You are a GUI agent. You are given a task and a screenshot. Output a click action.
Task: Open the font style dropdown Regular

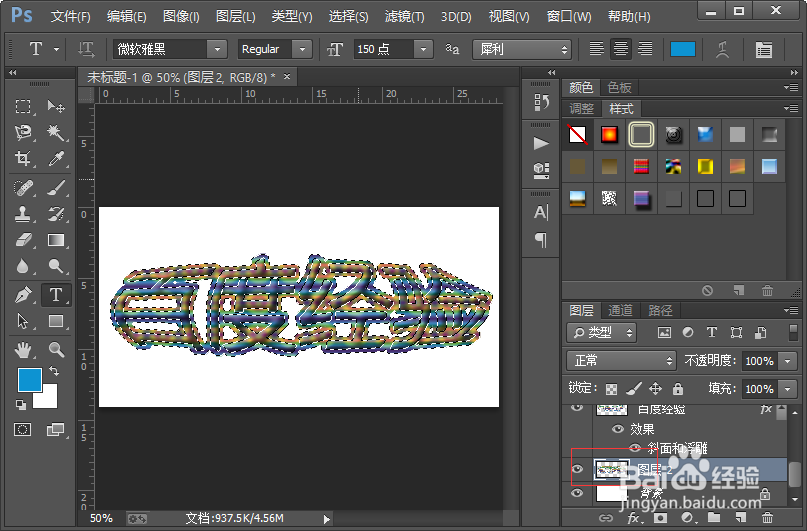(x=302, y=49)
